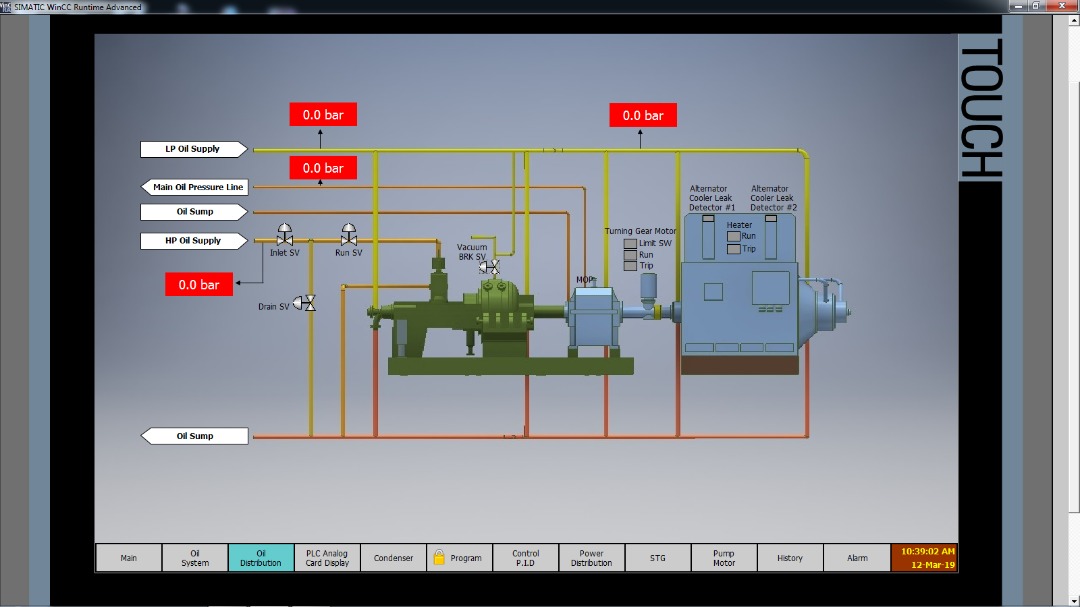Open the Alarm screen
The image size is (1080, 607).
[x=857, y=558]
